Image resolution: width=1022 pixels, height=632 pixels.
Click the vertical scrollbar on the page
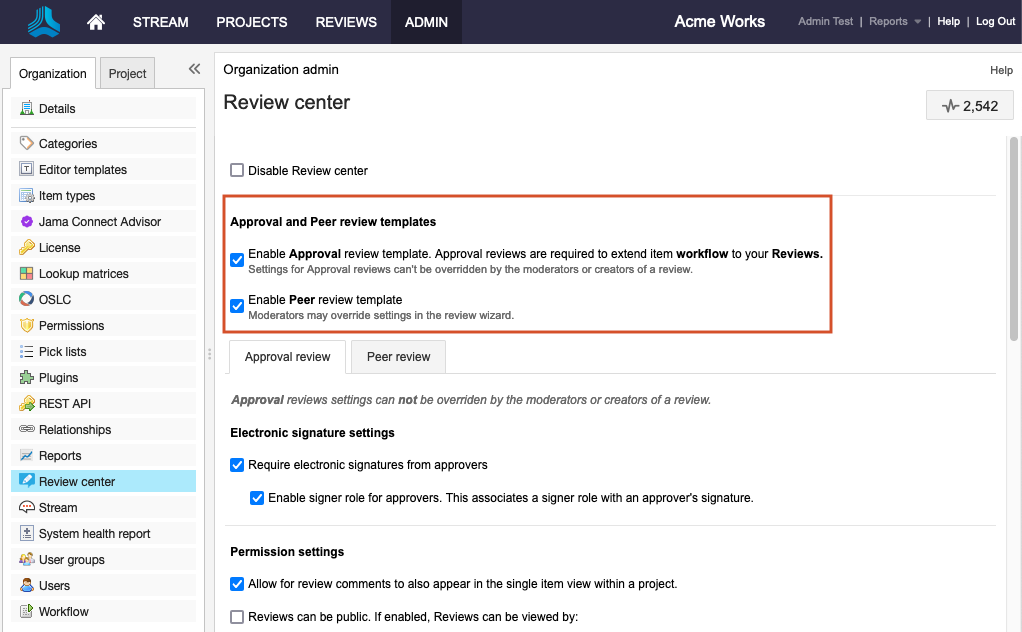point(1013,240)
